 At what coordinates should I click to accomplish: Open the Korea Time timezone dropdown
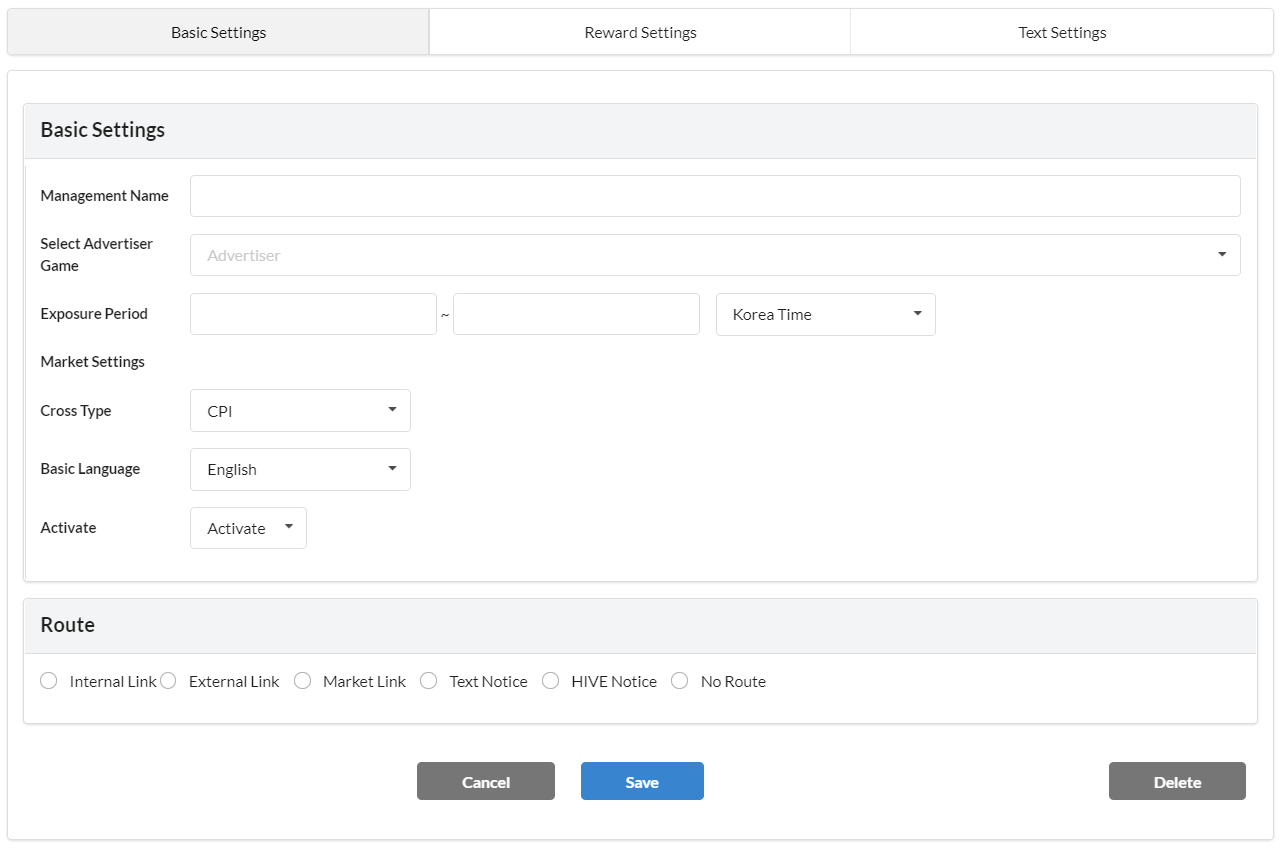[x=826, y=314]
